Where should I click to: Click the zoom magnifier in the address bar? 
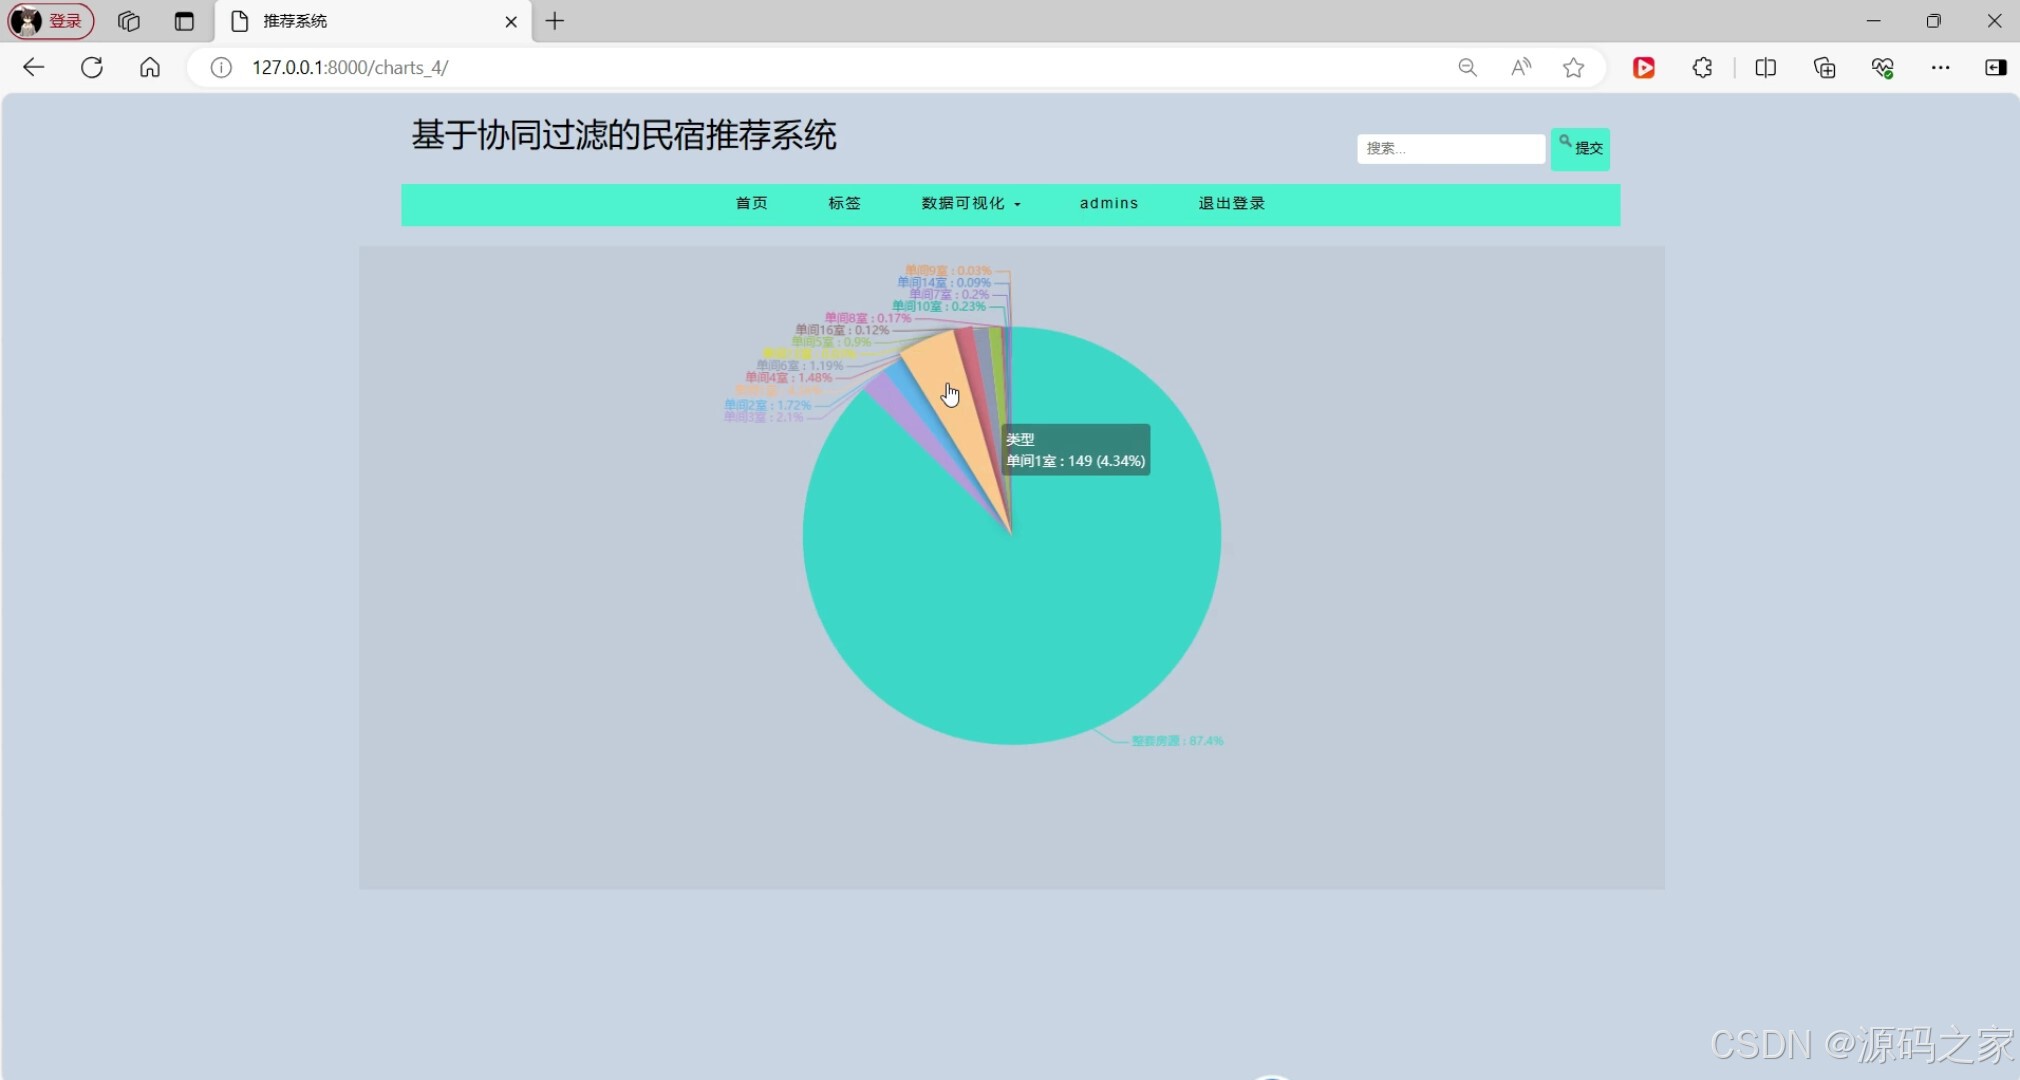point(1467,67)
